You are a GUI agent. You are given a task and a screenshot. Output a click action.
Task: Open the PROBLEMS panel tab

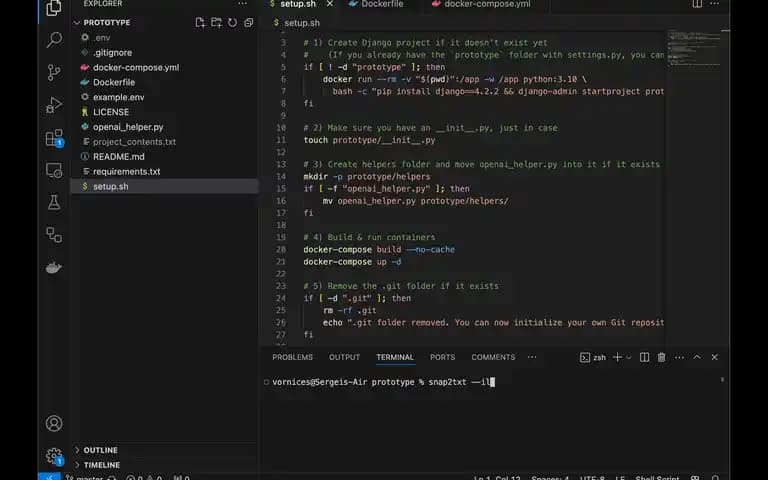(292, 357)
